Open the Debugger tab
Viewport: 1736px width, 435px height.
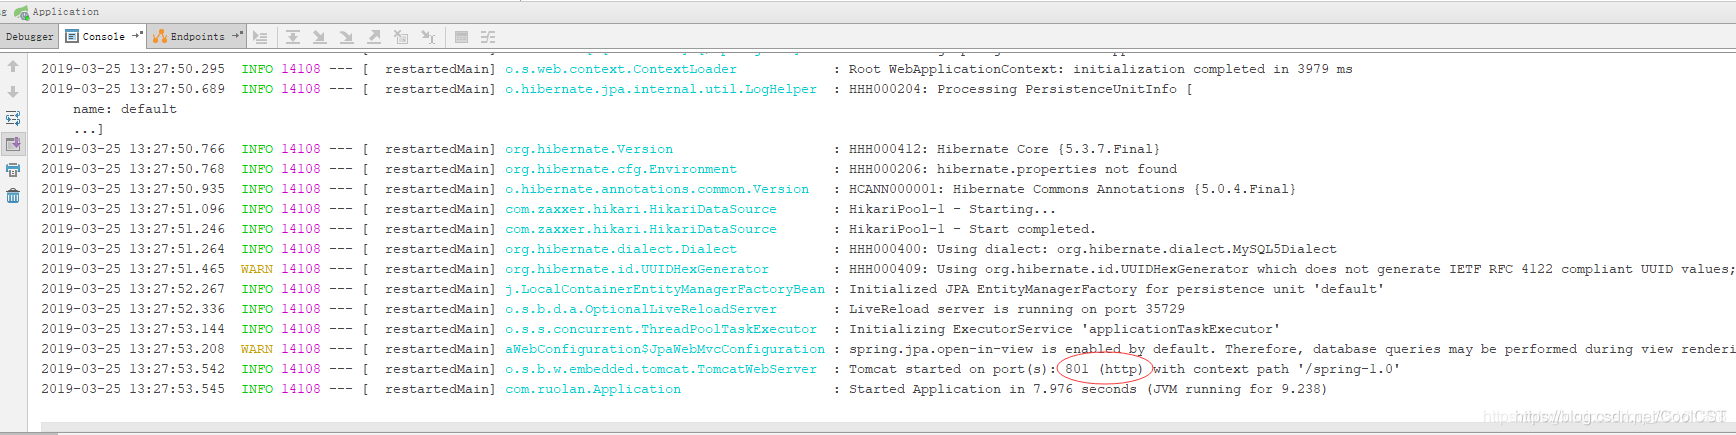29,37
